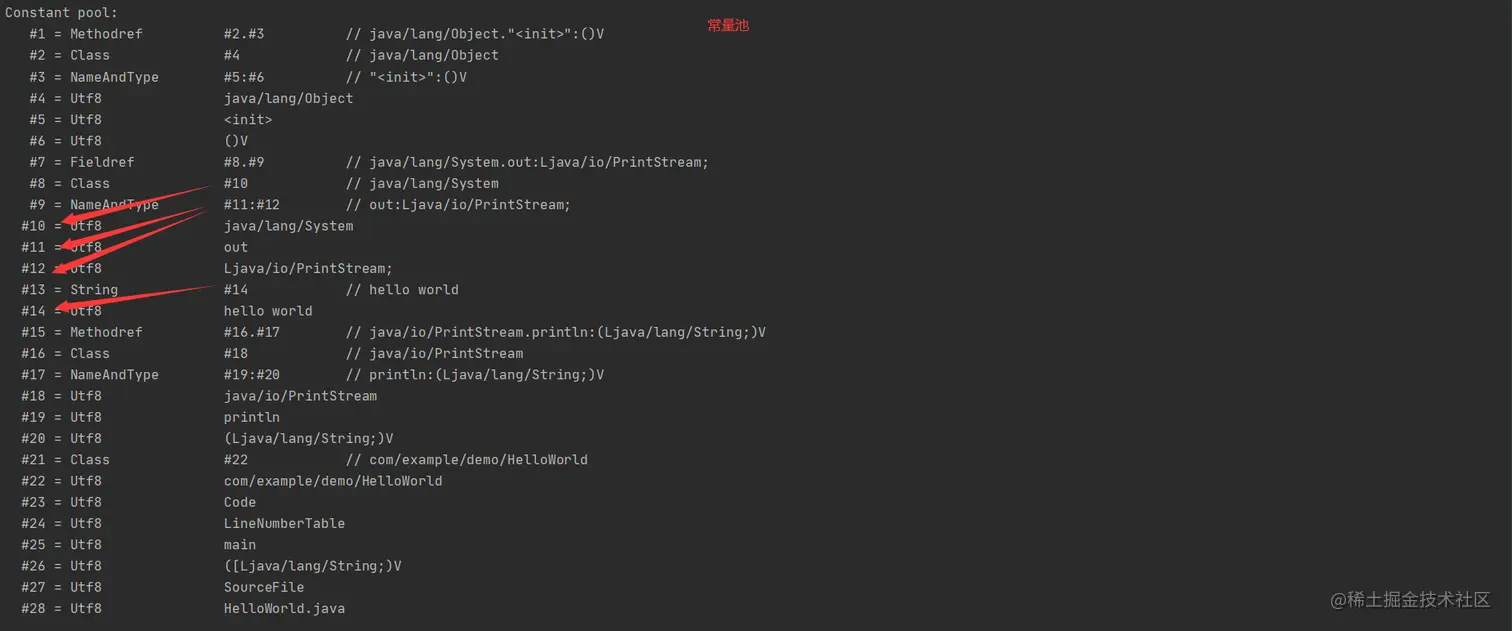Click the red 常量池 annotation label
This screenshot has height=631, width=1512.
[x=727, y=26]
